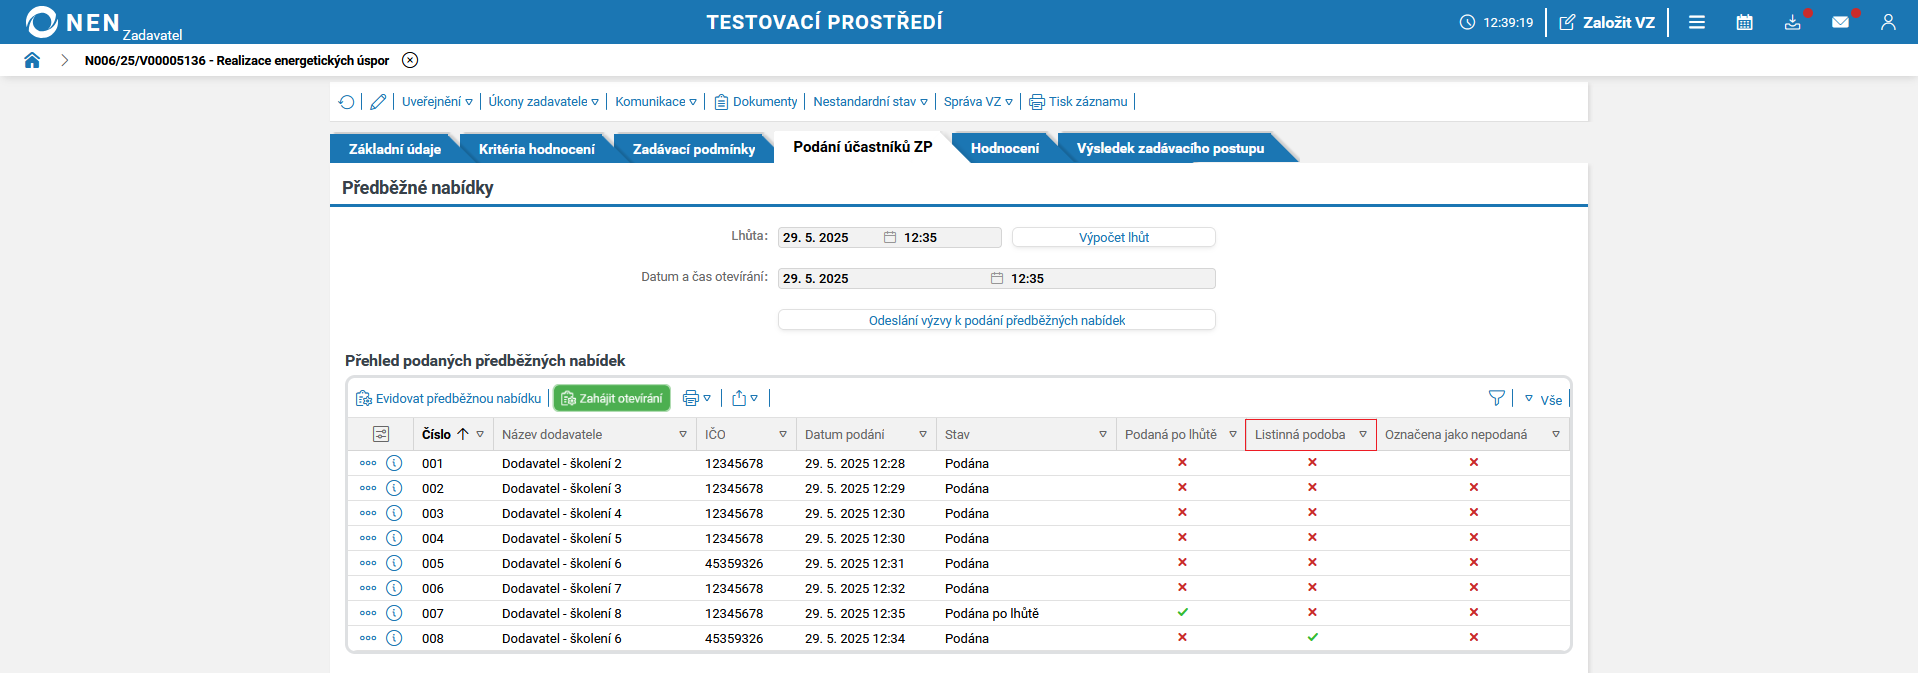Expand the Uveřejnění dropdown menu

point(437,102)
